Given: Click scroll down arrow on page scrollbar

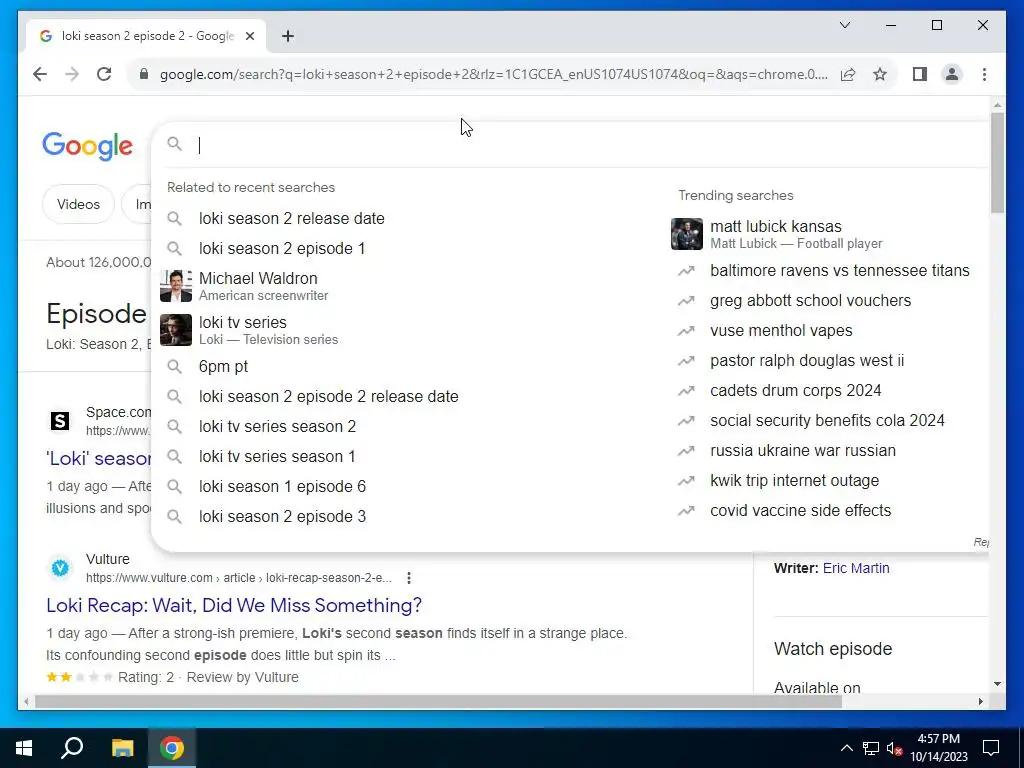Looking at the screenshot, I should pos(997,684).
